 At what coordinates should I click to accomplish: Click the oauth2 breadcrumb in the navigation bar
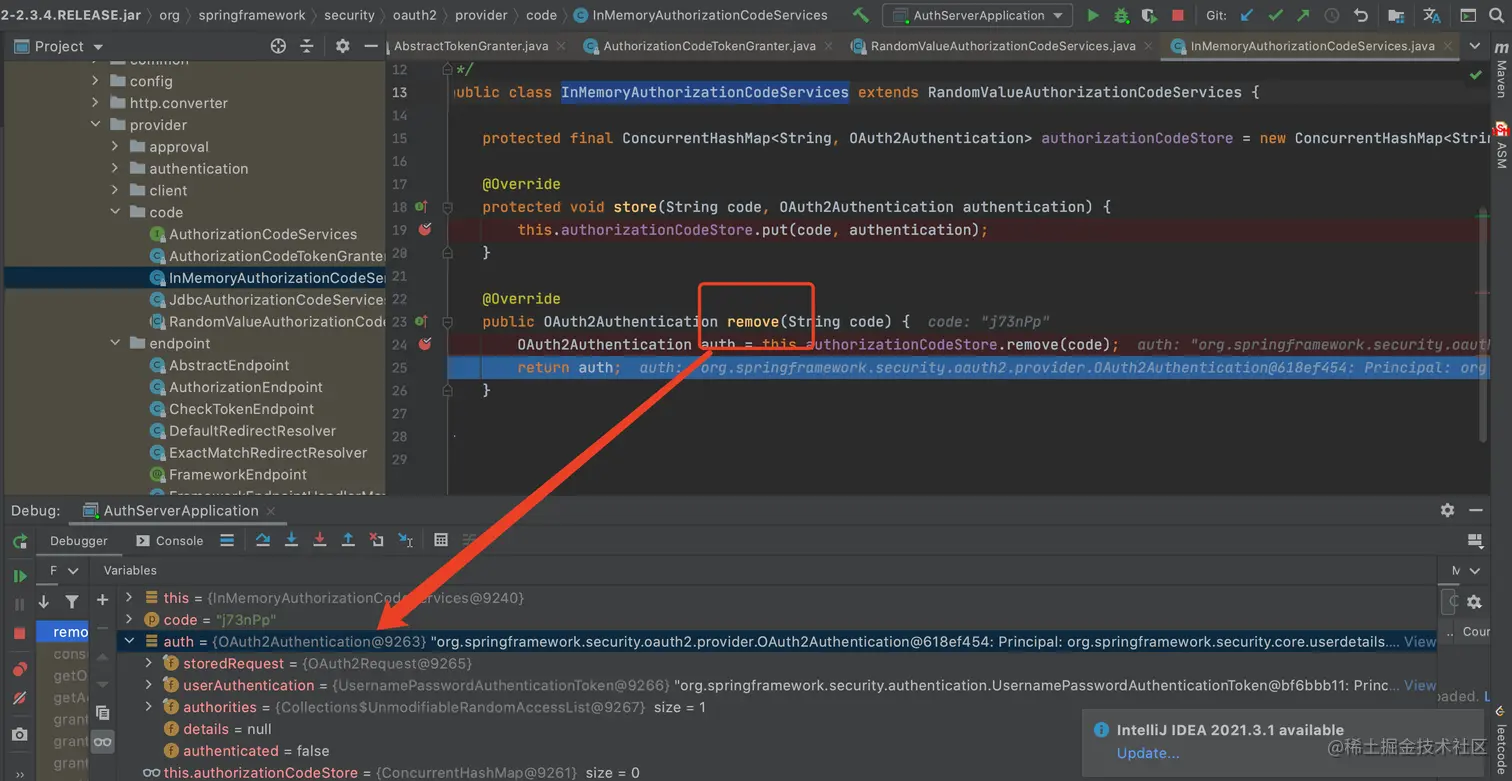(x=415, y=15)
